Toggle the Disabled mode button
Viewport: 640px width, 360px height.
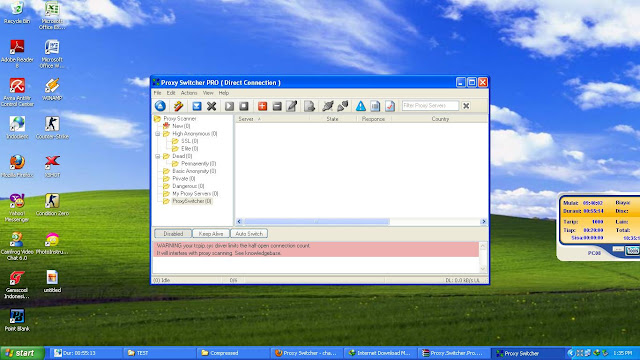coord(173,233)
